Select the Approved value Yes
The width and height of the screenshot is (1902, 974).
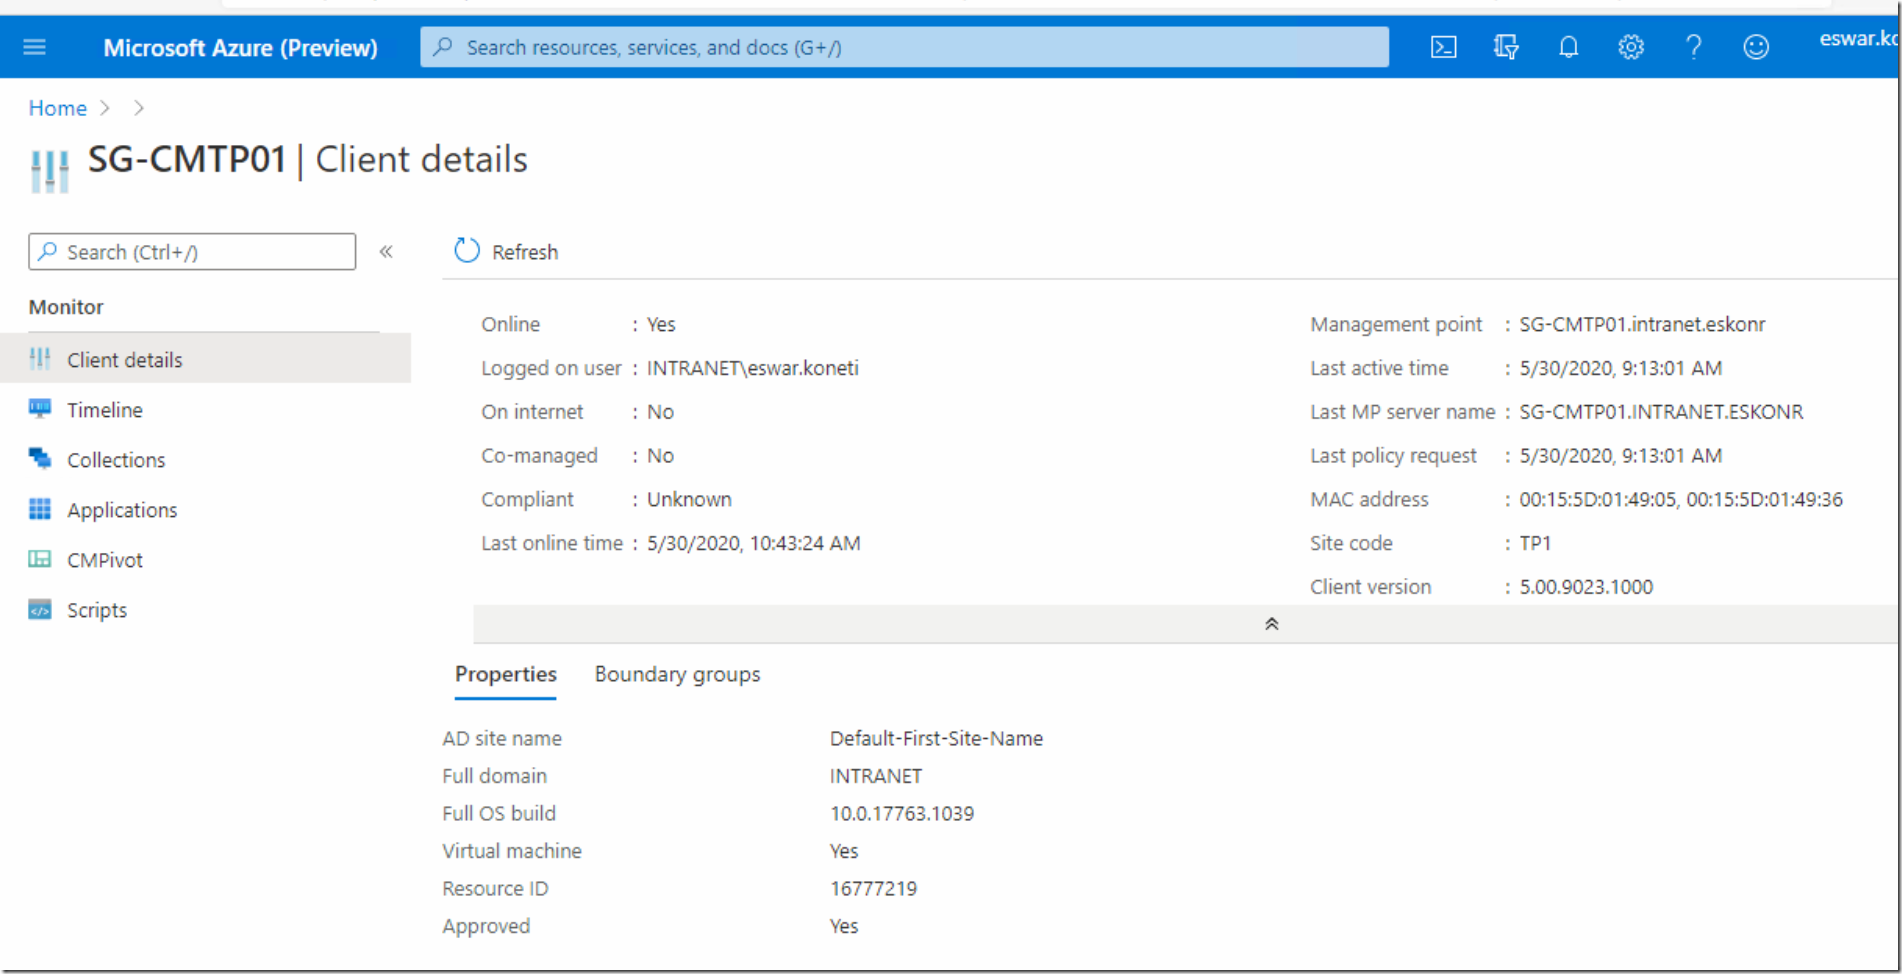click(x=844, y=926)
